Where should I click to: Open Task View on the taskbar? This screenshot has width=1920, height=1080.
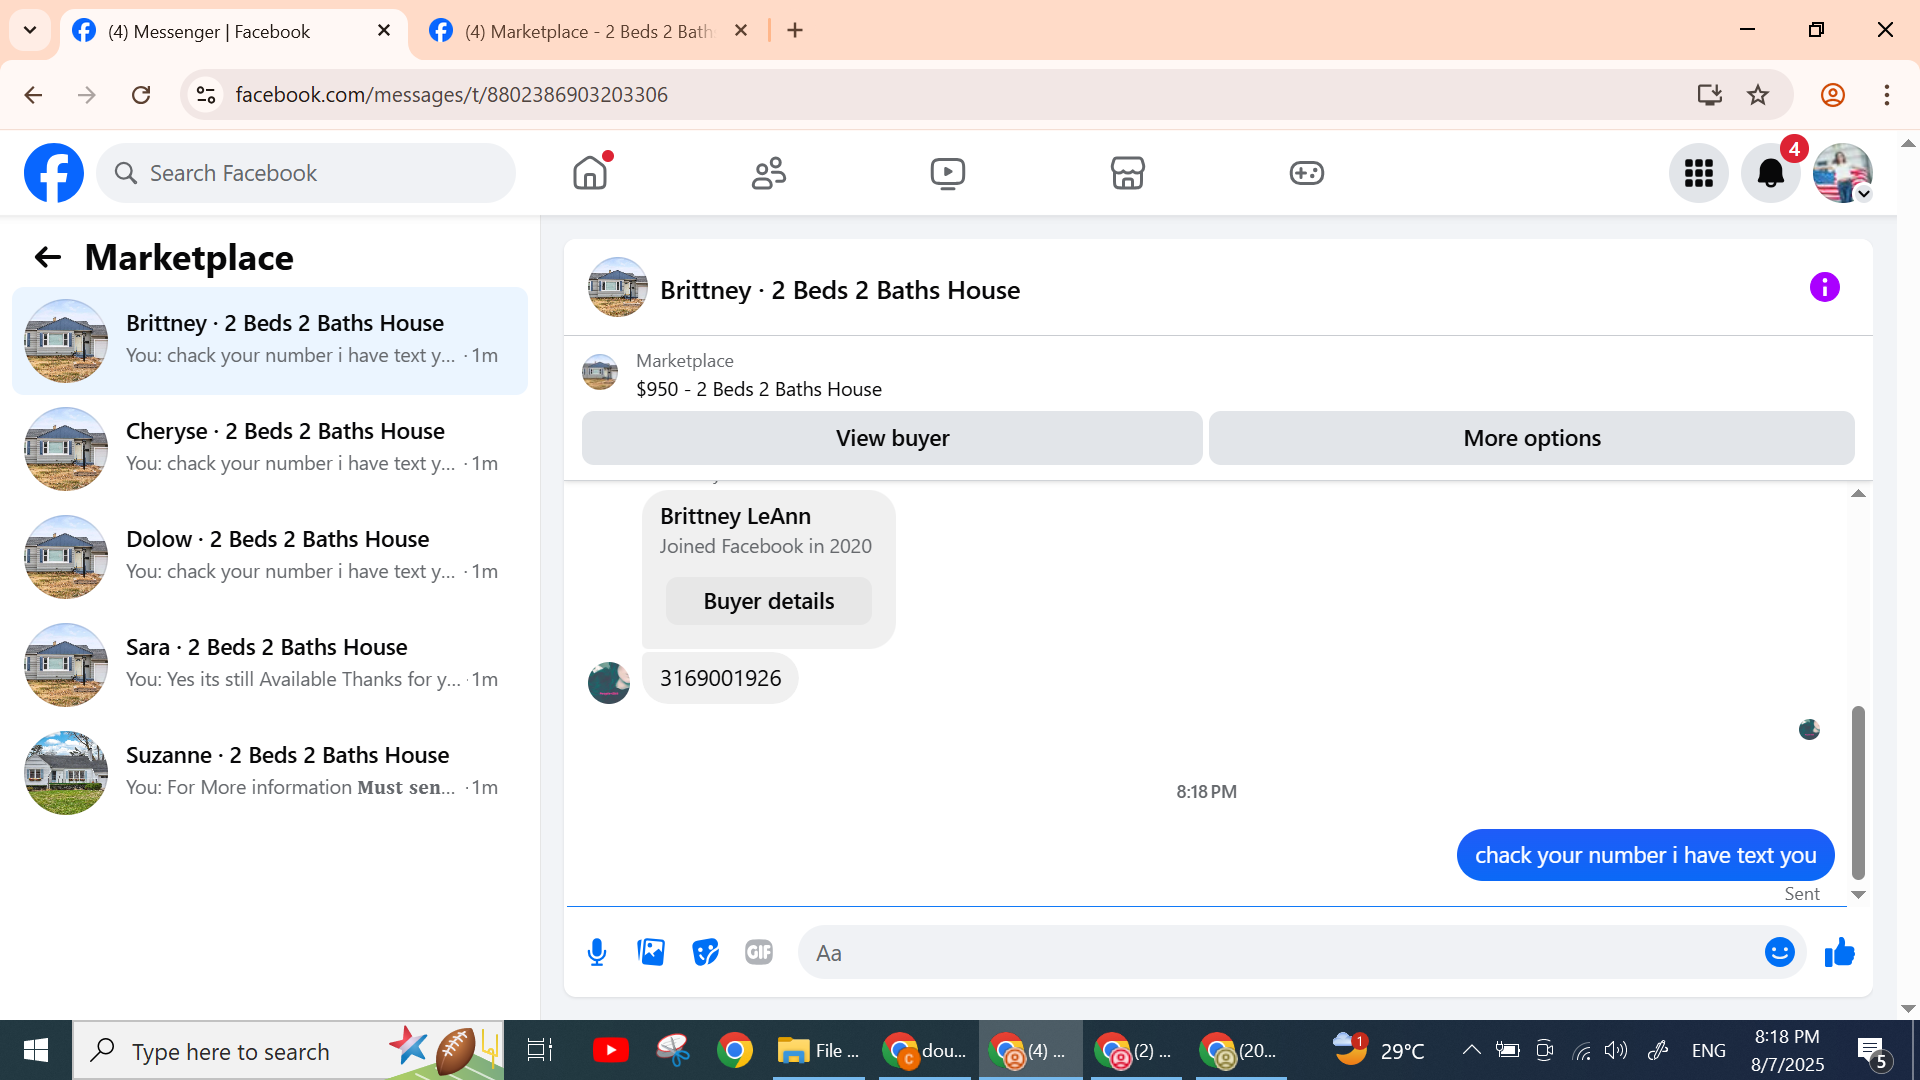[x=540, y=1050]
